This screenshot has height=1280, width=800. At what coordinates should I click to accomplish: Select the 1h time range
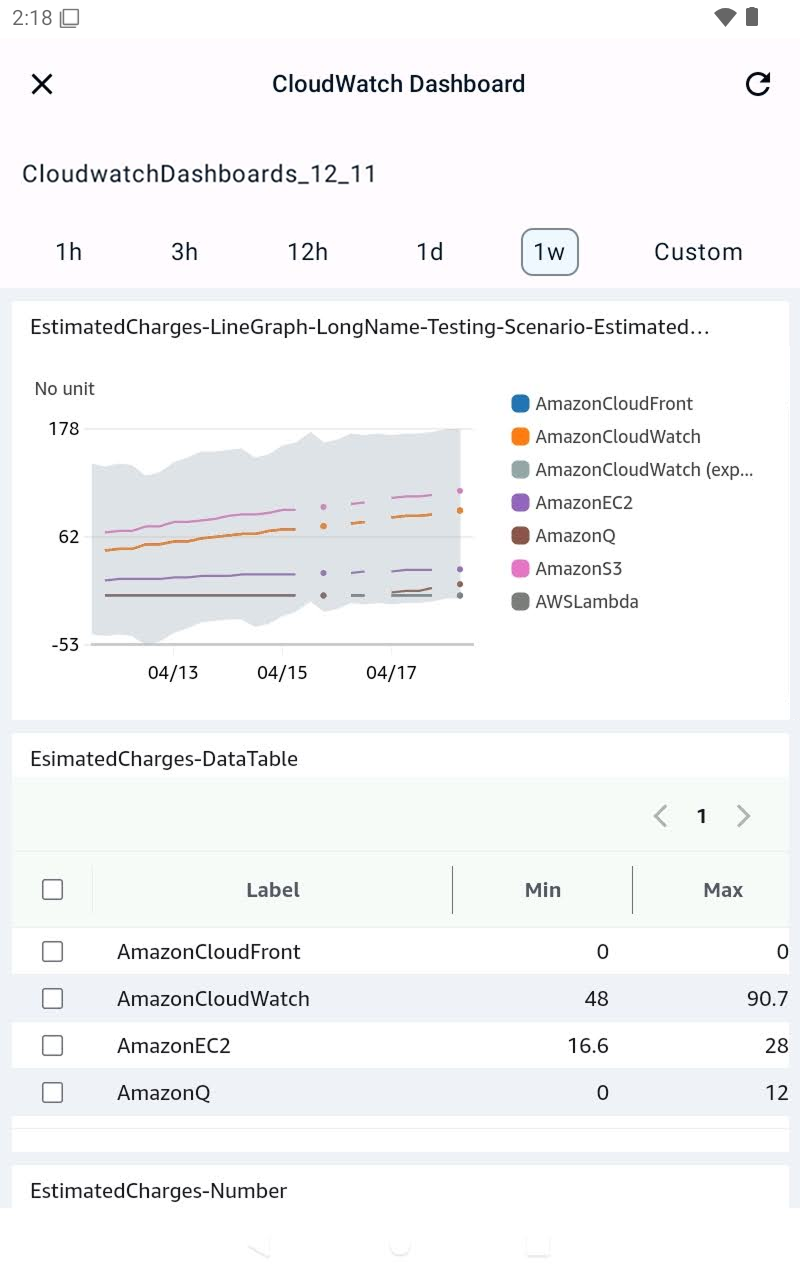point(69,252)
